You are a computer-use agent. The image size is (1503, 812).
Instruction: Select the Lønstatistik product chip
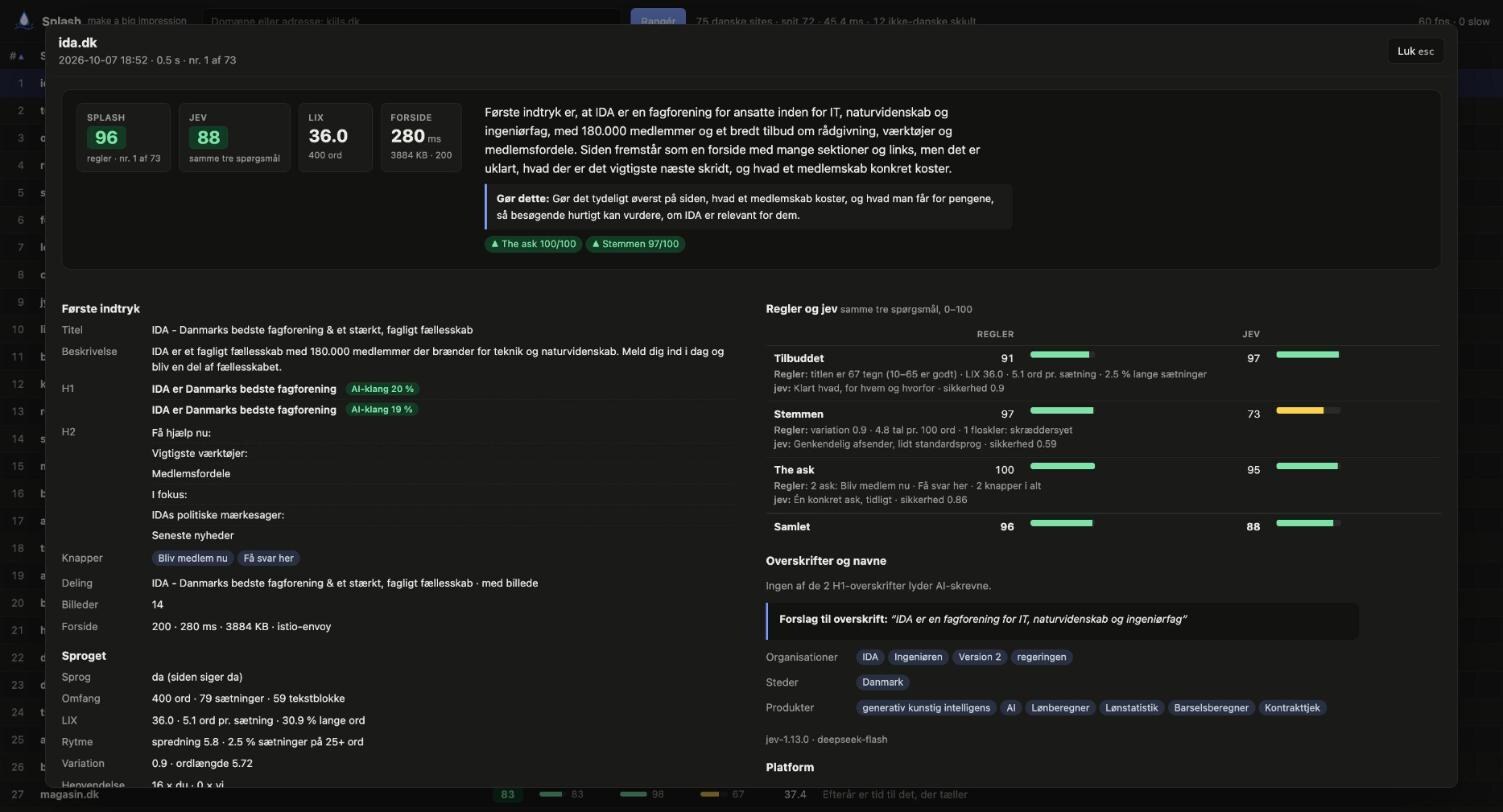click(x=1131, y=708)
